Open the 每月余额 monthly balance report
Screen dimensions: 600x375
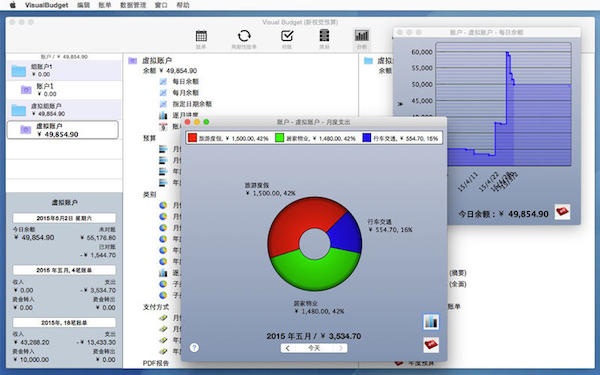coord(185,93)
